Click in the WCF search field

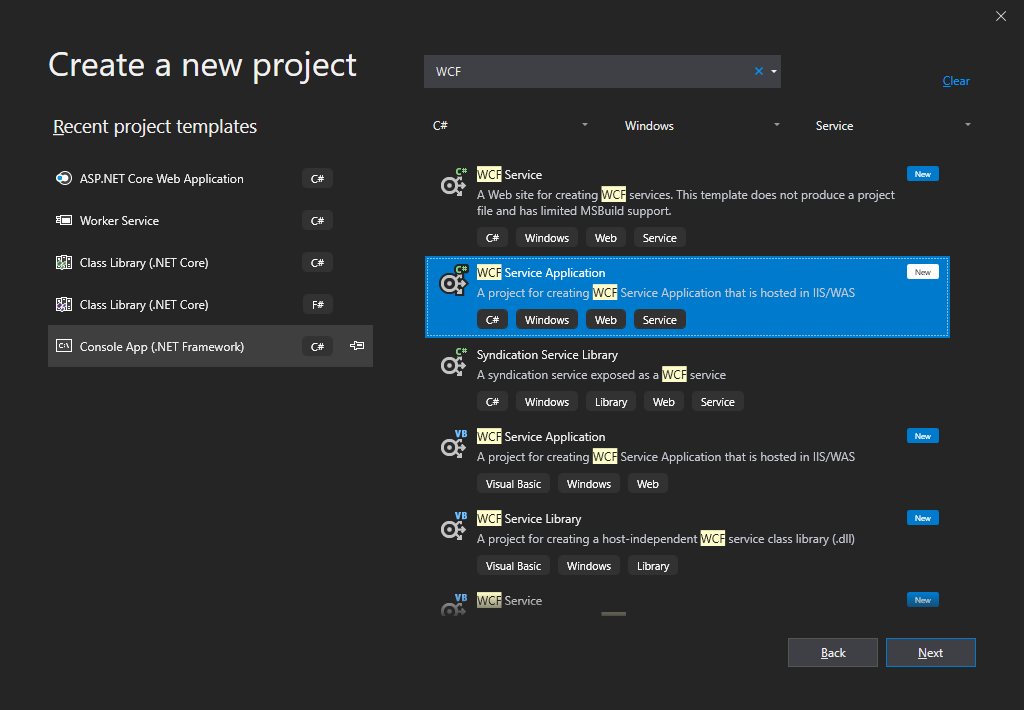coord(590,71)
